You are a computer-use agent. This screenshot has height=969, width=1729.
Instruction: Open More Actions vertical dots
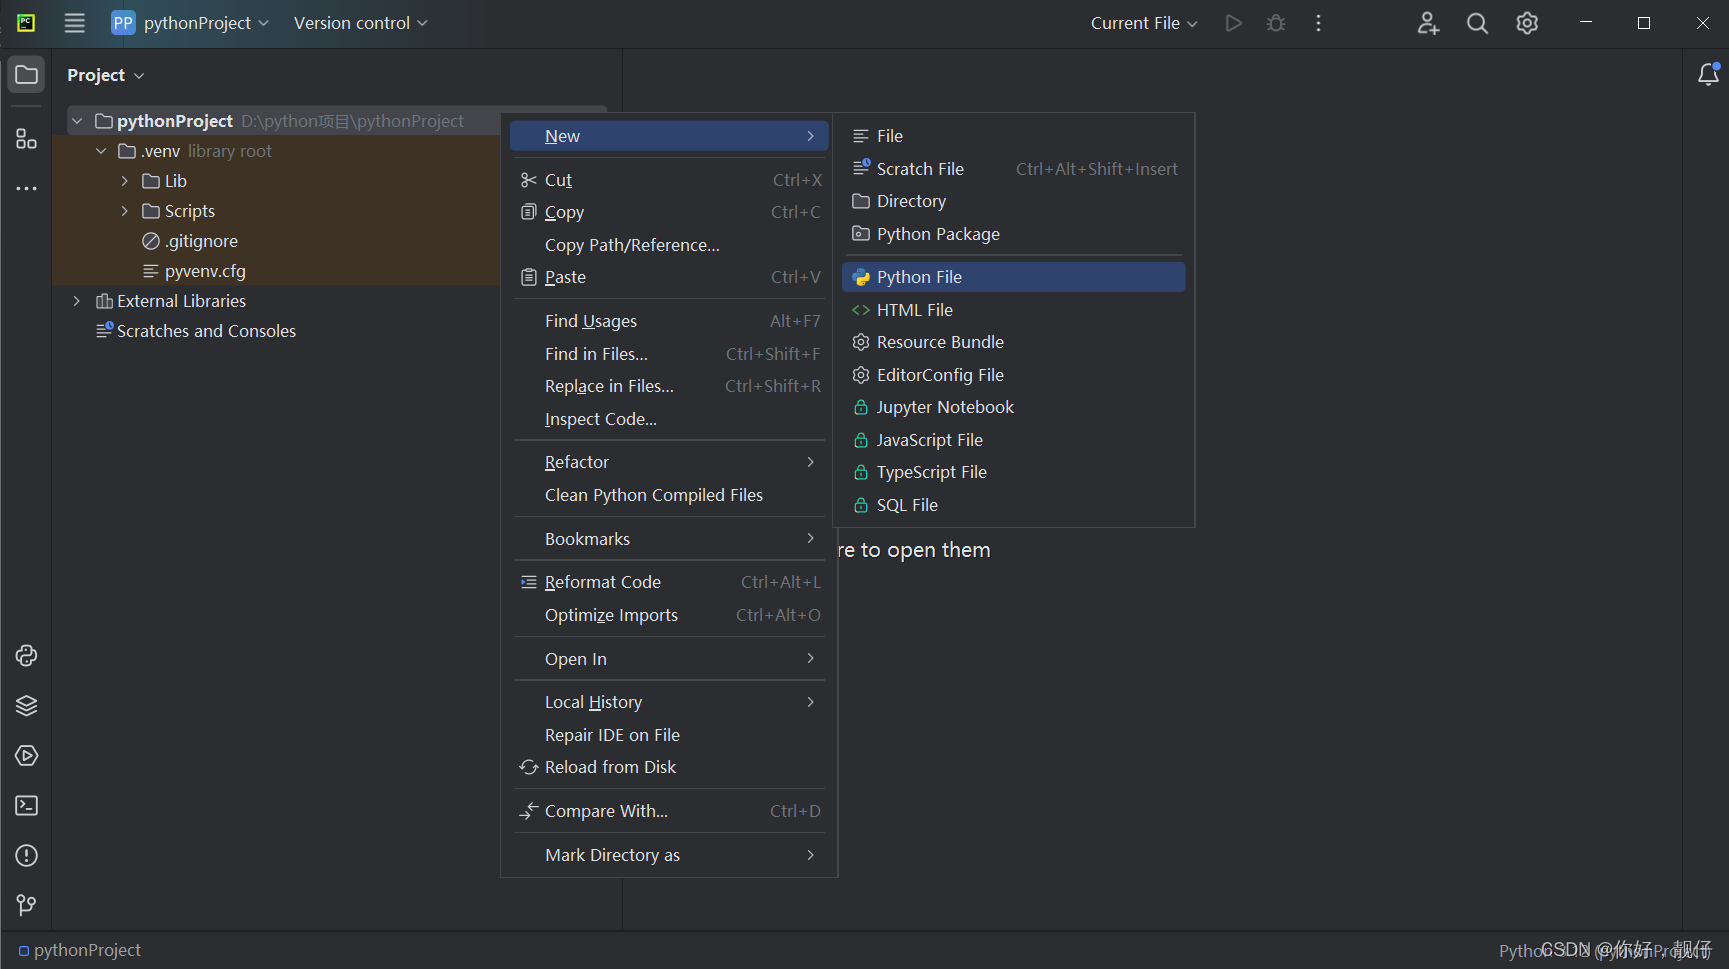pos(1319,23)
